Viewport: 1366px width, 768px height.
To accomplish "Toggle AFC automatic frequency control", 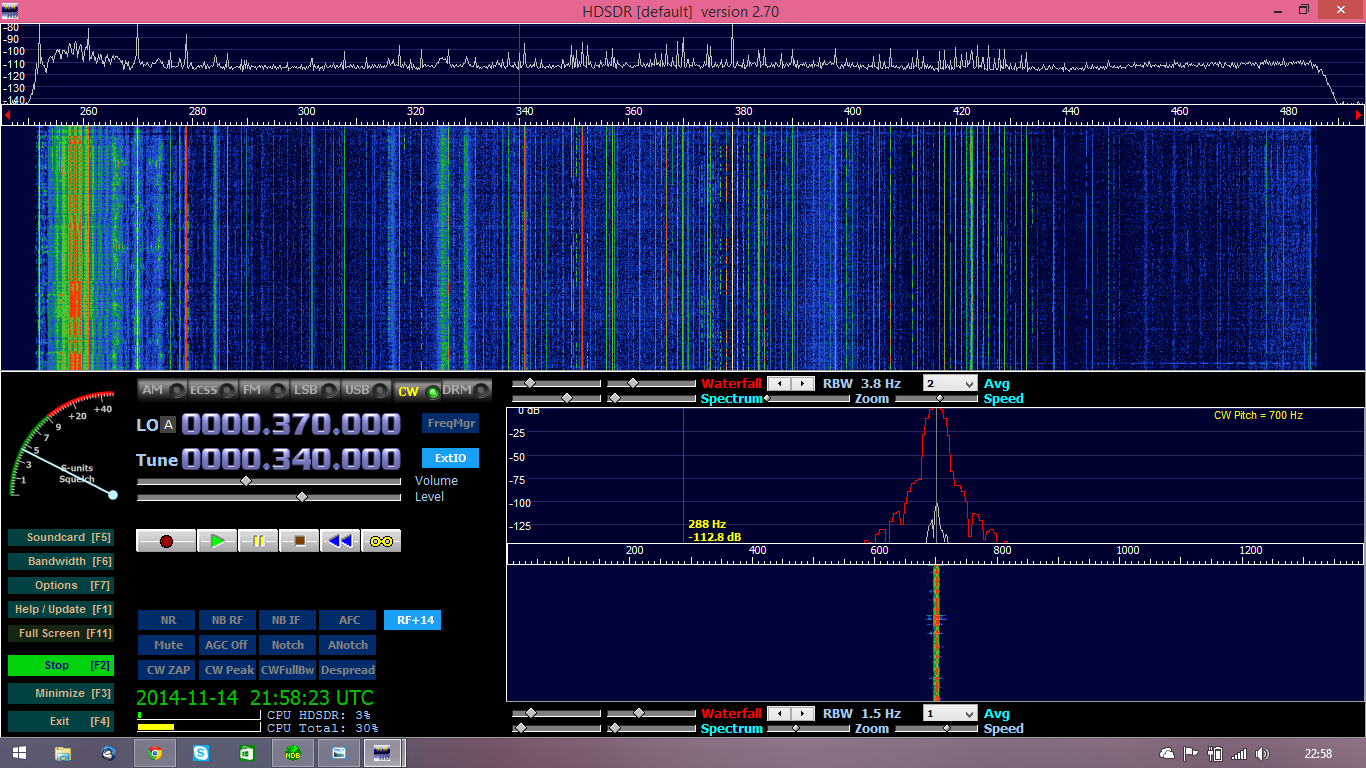I will pos(349,620).
